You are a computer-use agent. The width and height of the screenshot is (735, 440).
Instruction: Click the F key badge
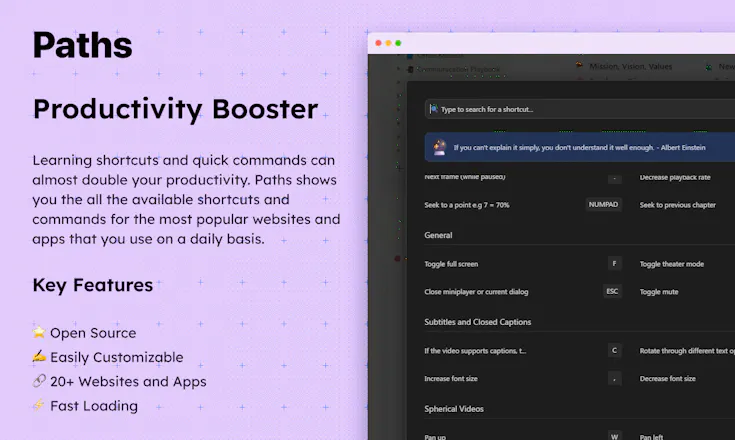pyautogui.click(x=614, y=263)
